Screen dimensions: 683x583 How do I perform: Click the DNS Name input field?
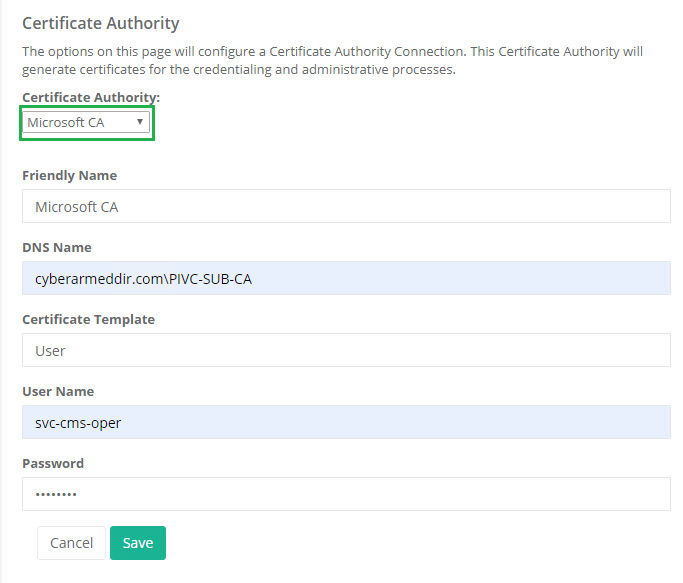[x=346, y=278]
